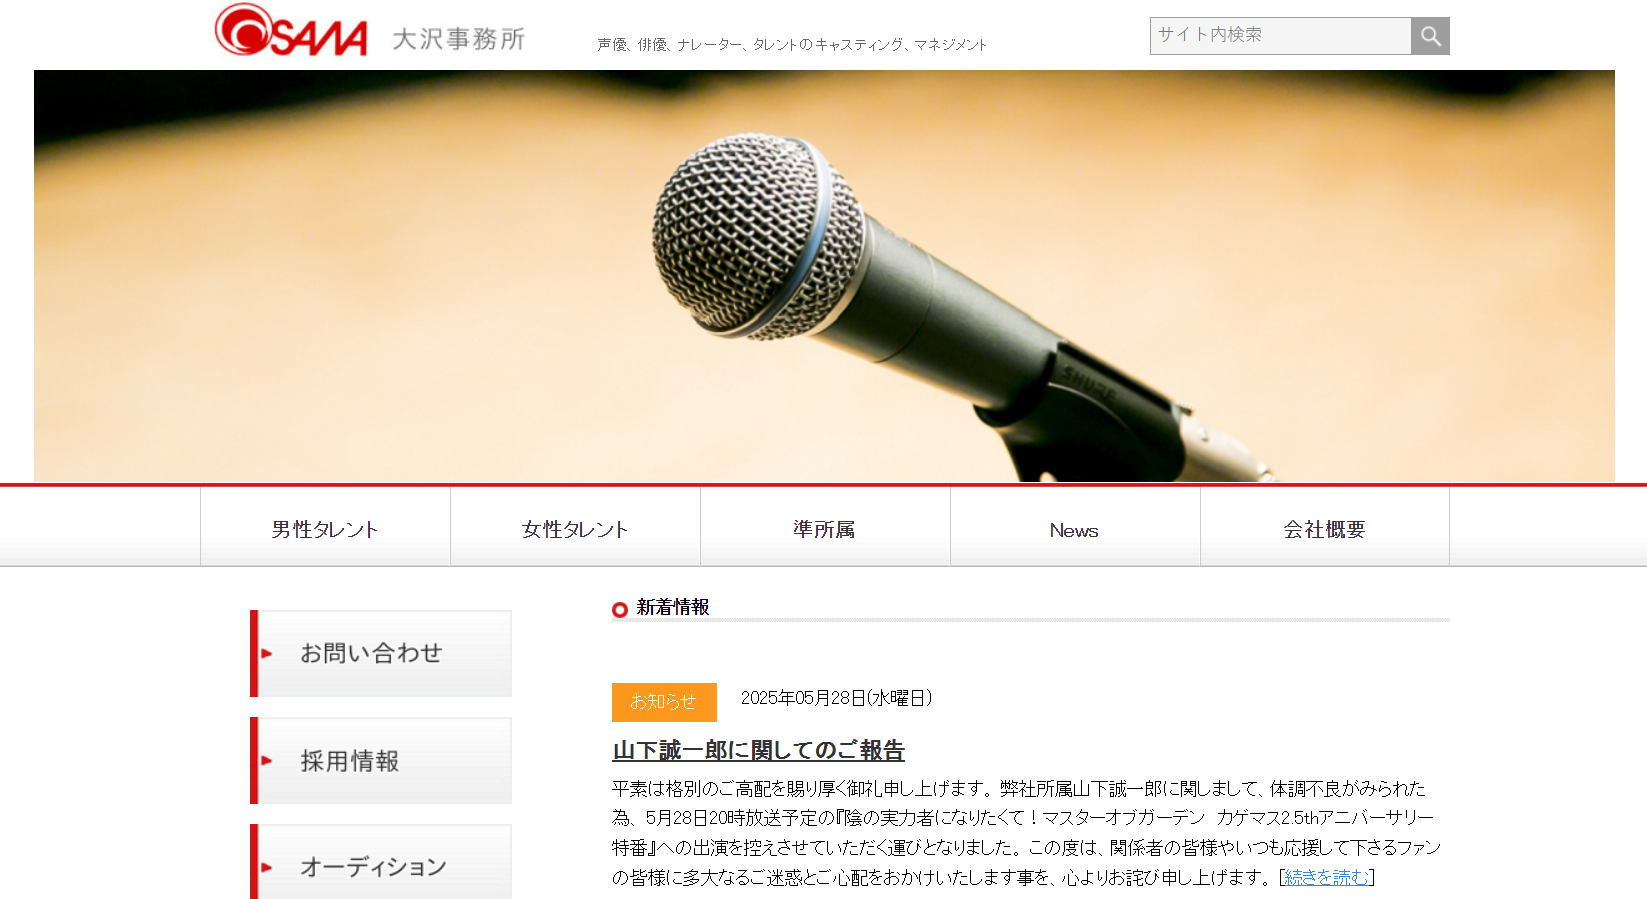Image resolution: width=1647 pixels, height=899 pixels.
Task: Open the 採用情報 sidebar button
Action: coord(381,760)
